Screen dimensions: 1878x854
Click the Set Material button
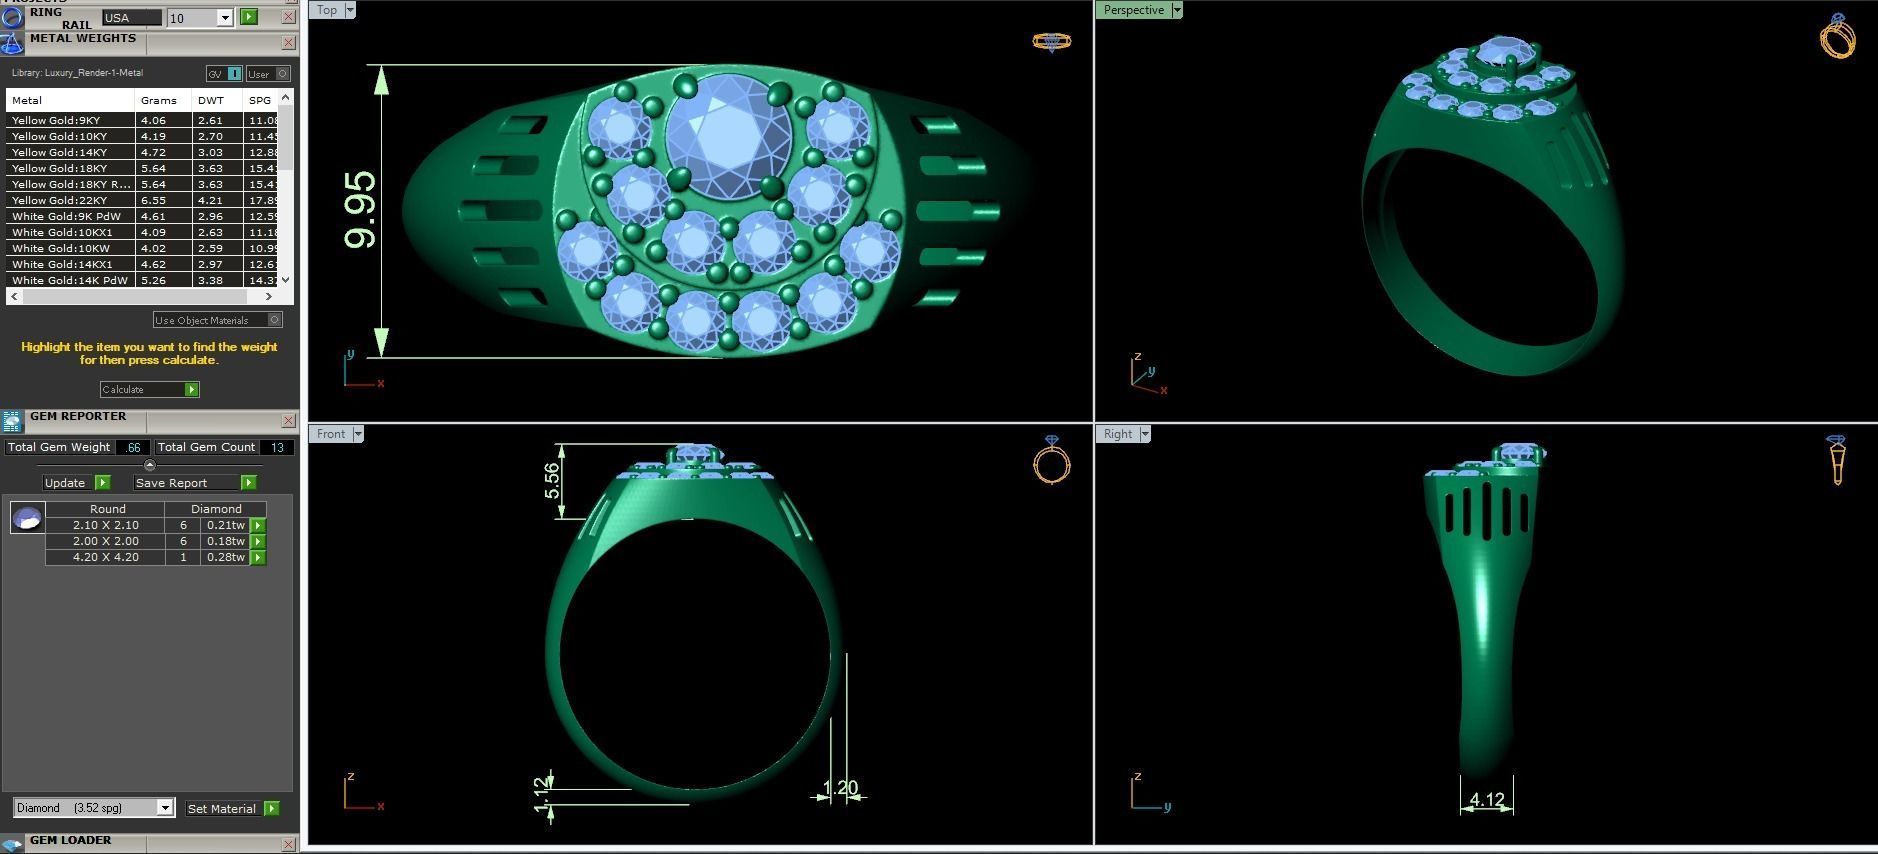pyautogui.click(x=223, y=808)
